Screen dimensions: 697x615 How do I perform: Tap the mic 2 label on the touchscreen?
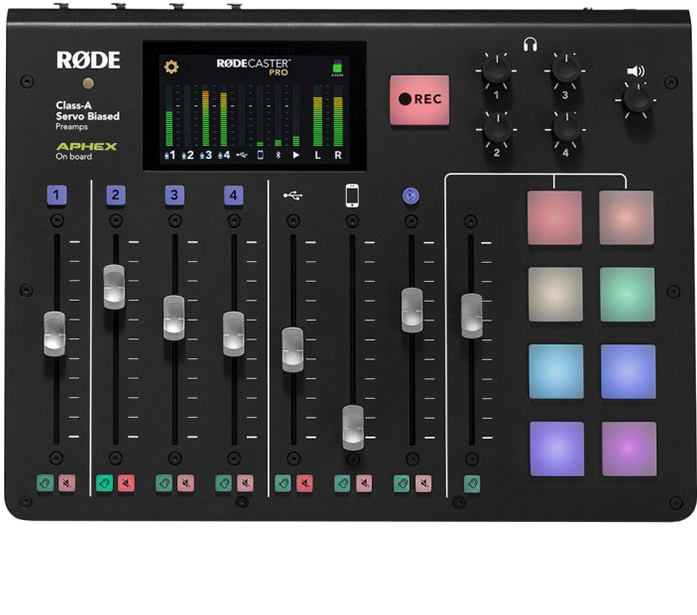[188, 155]
